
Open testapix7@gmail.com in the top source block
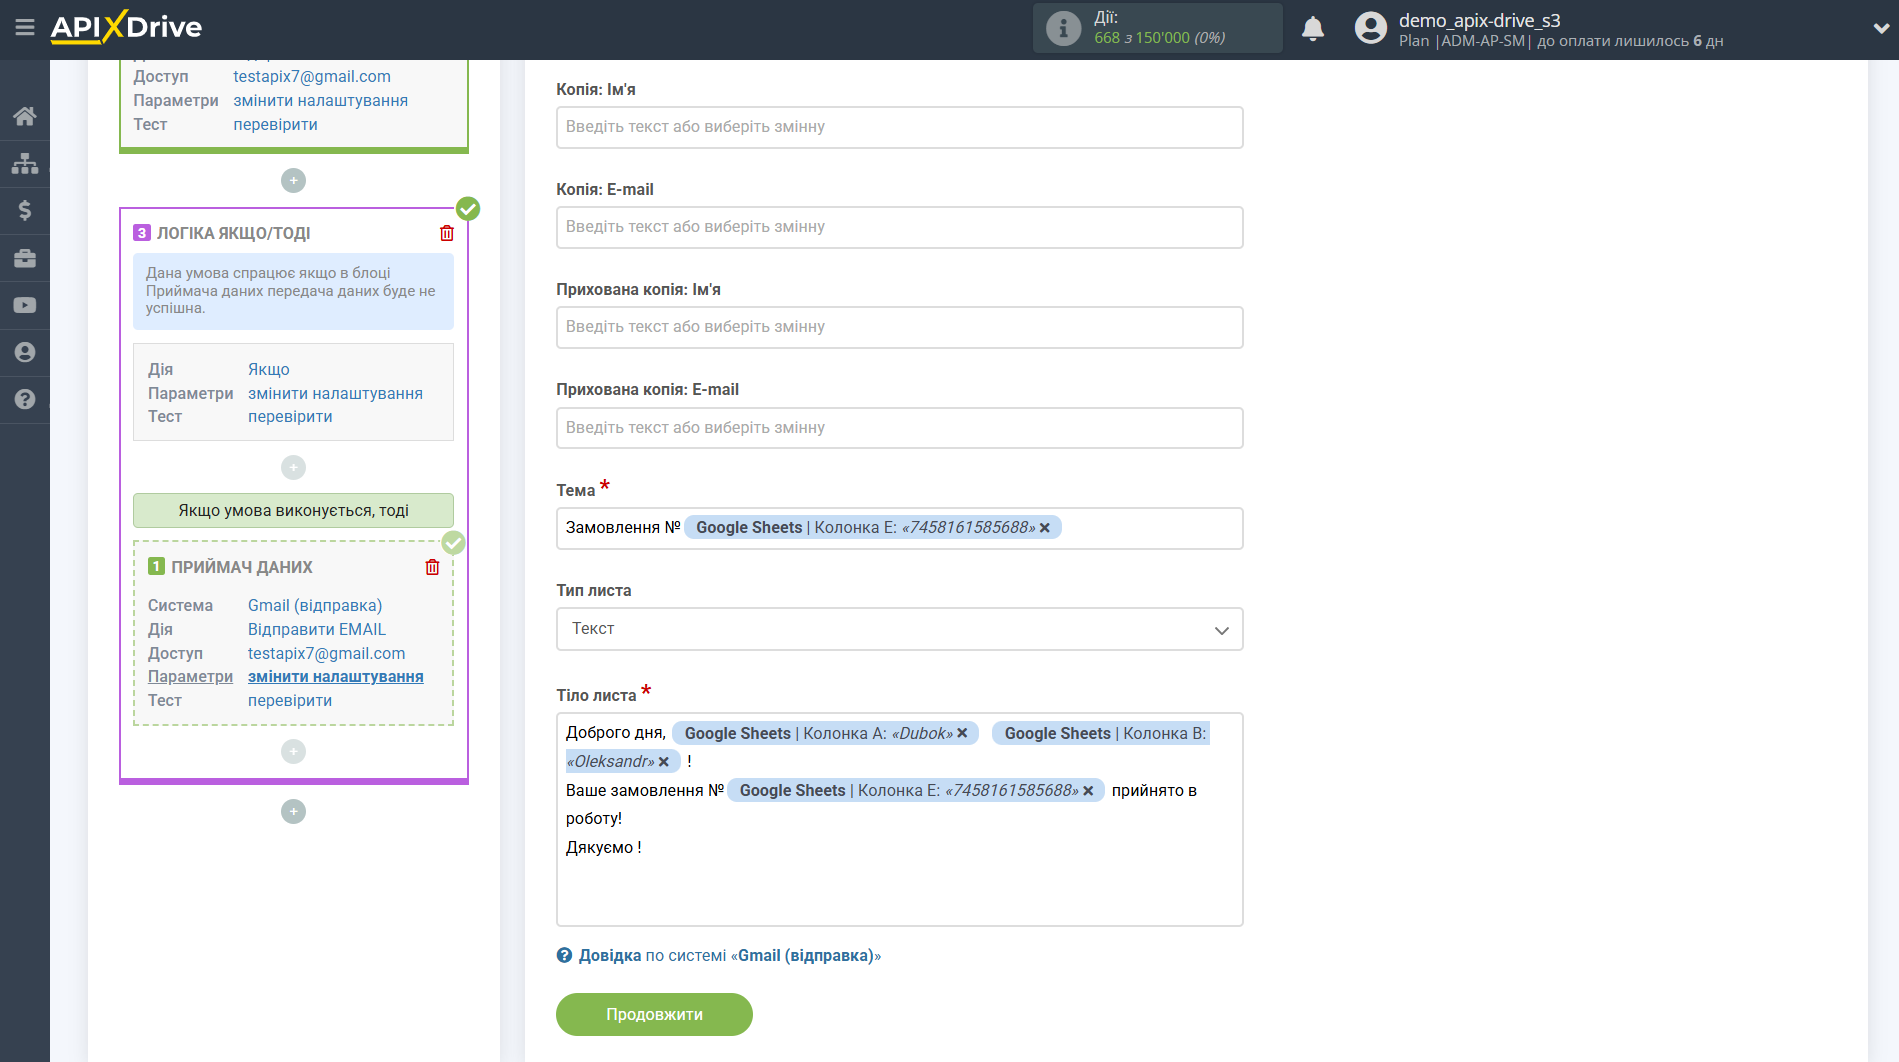(x=312, y=76)
